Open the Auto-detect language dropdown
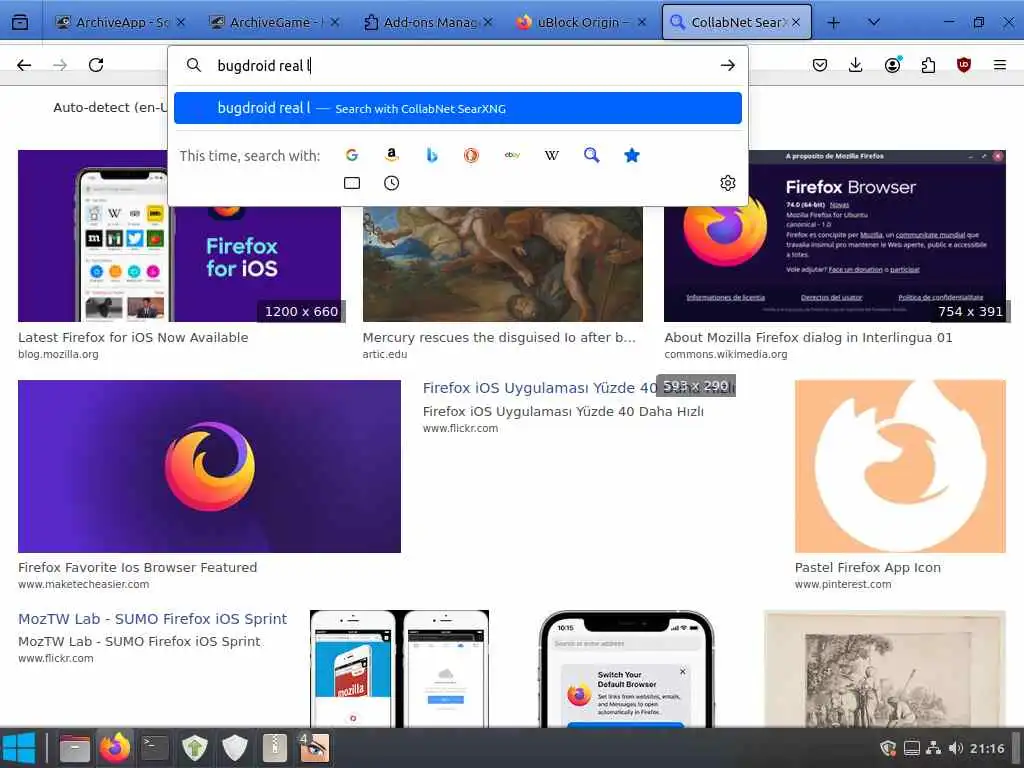 click(110, 107)
